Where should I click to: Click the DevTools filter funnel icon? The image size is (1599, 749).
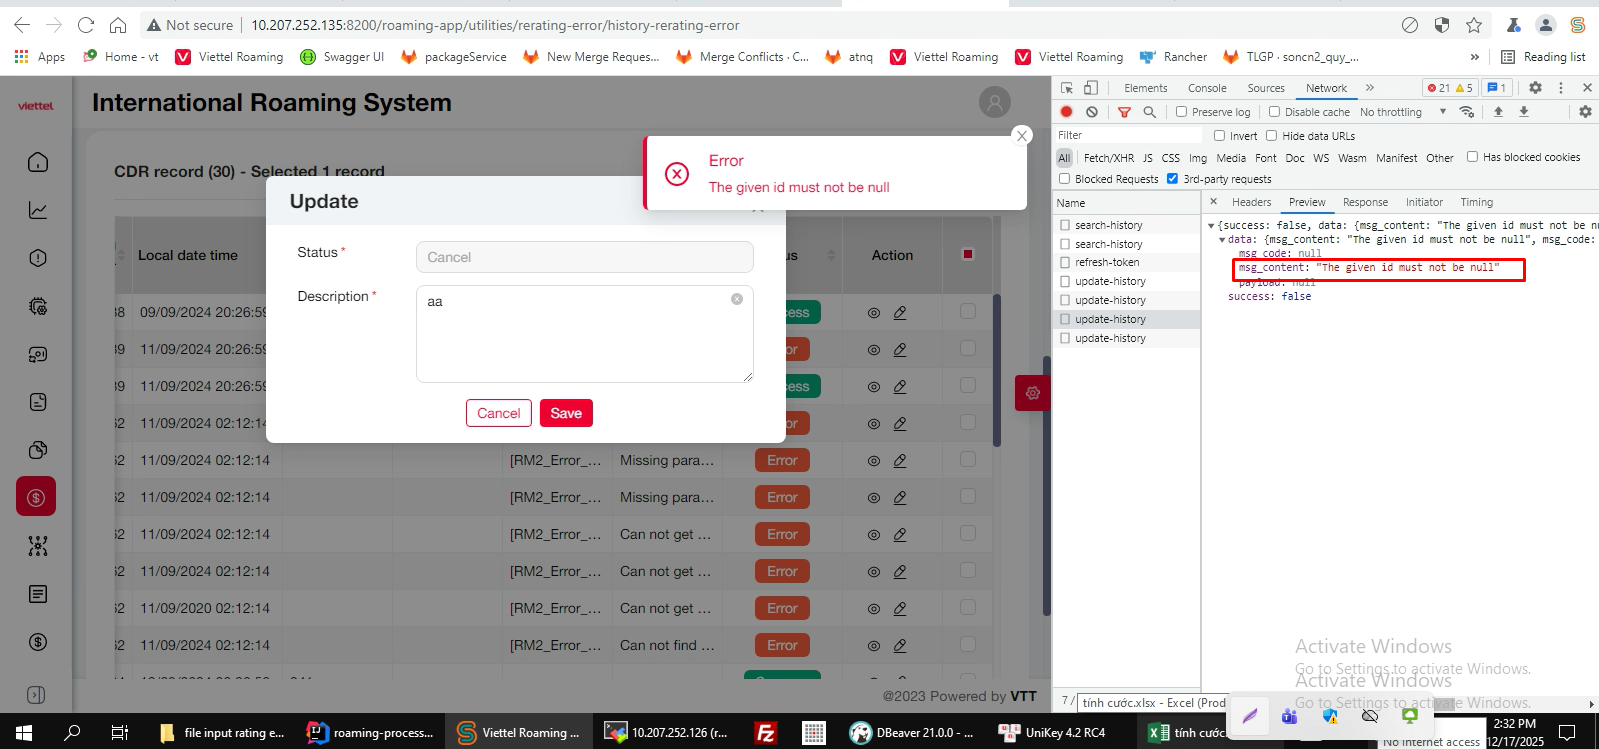click(1124, 112)
